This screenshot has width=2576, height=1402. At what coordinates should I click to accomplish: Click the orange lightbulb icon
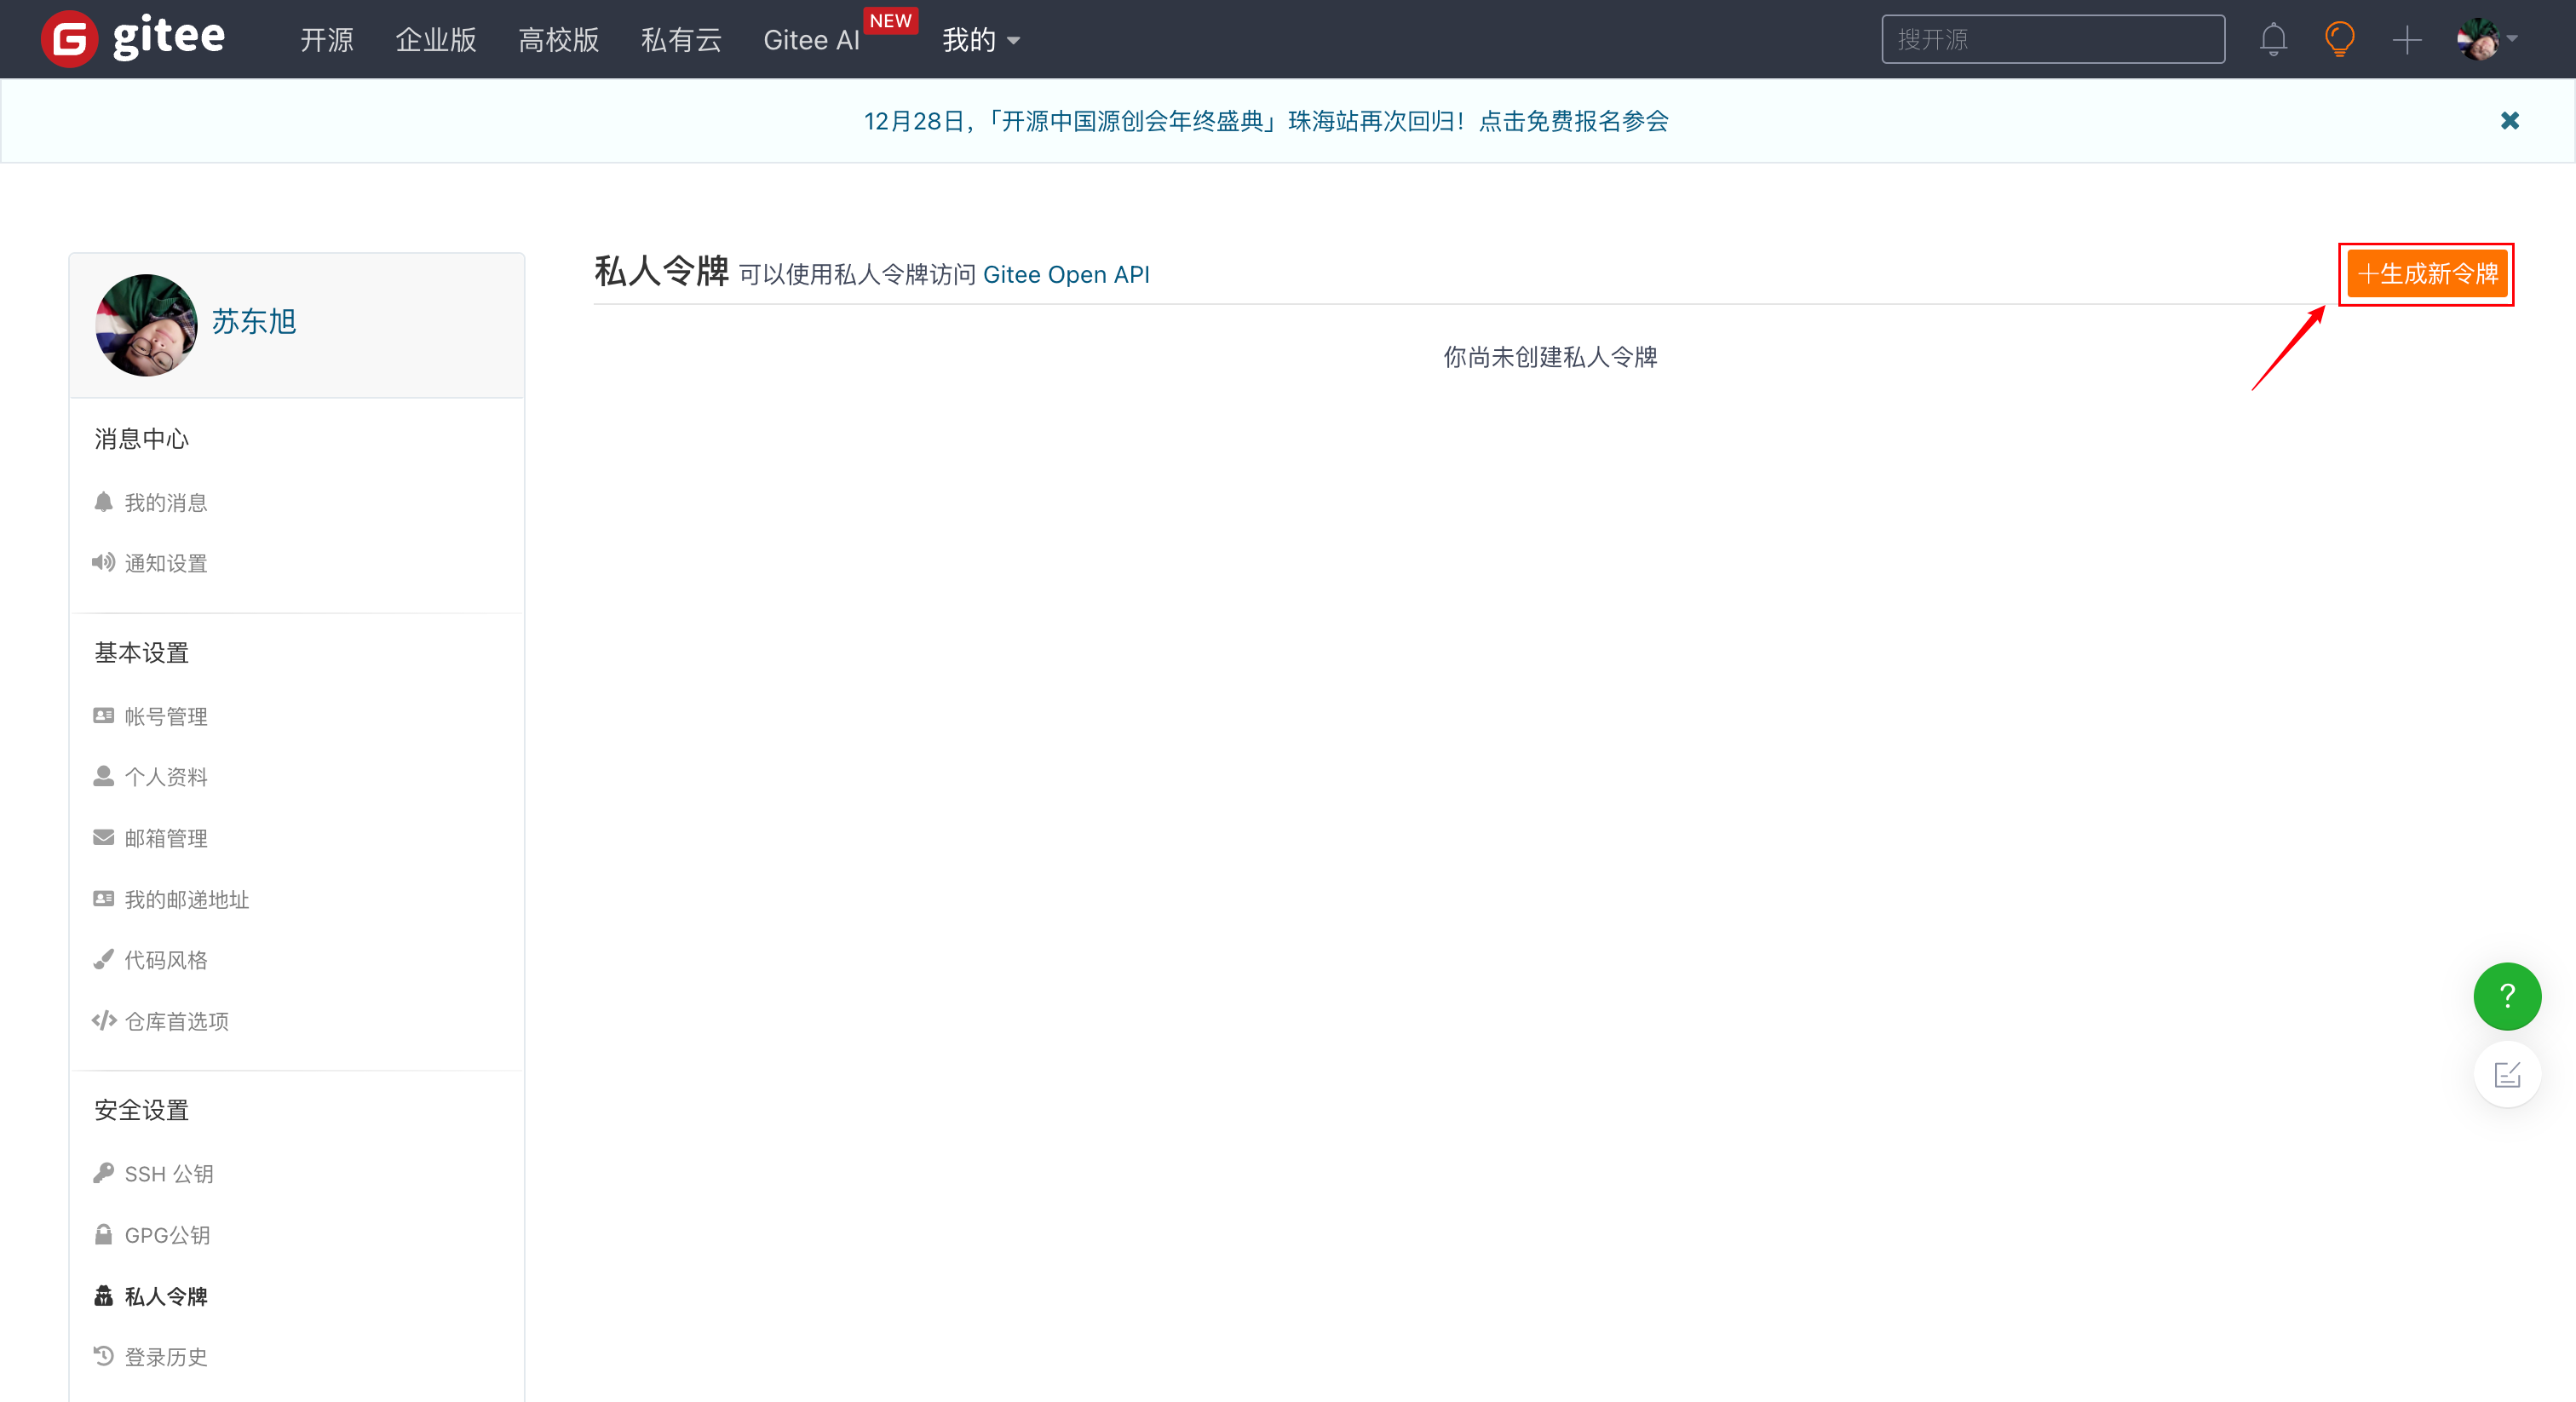pyautogui.click(x=2339, y=39)
